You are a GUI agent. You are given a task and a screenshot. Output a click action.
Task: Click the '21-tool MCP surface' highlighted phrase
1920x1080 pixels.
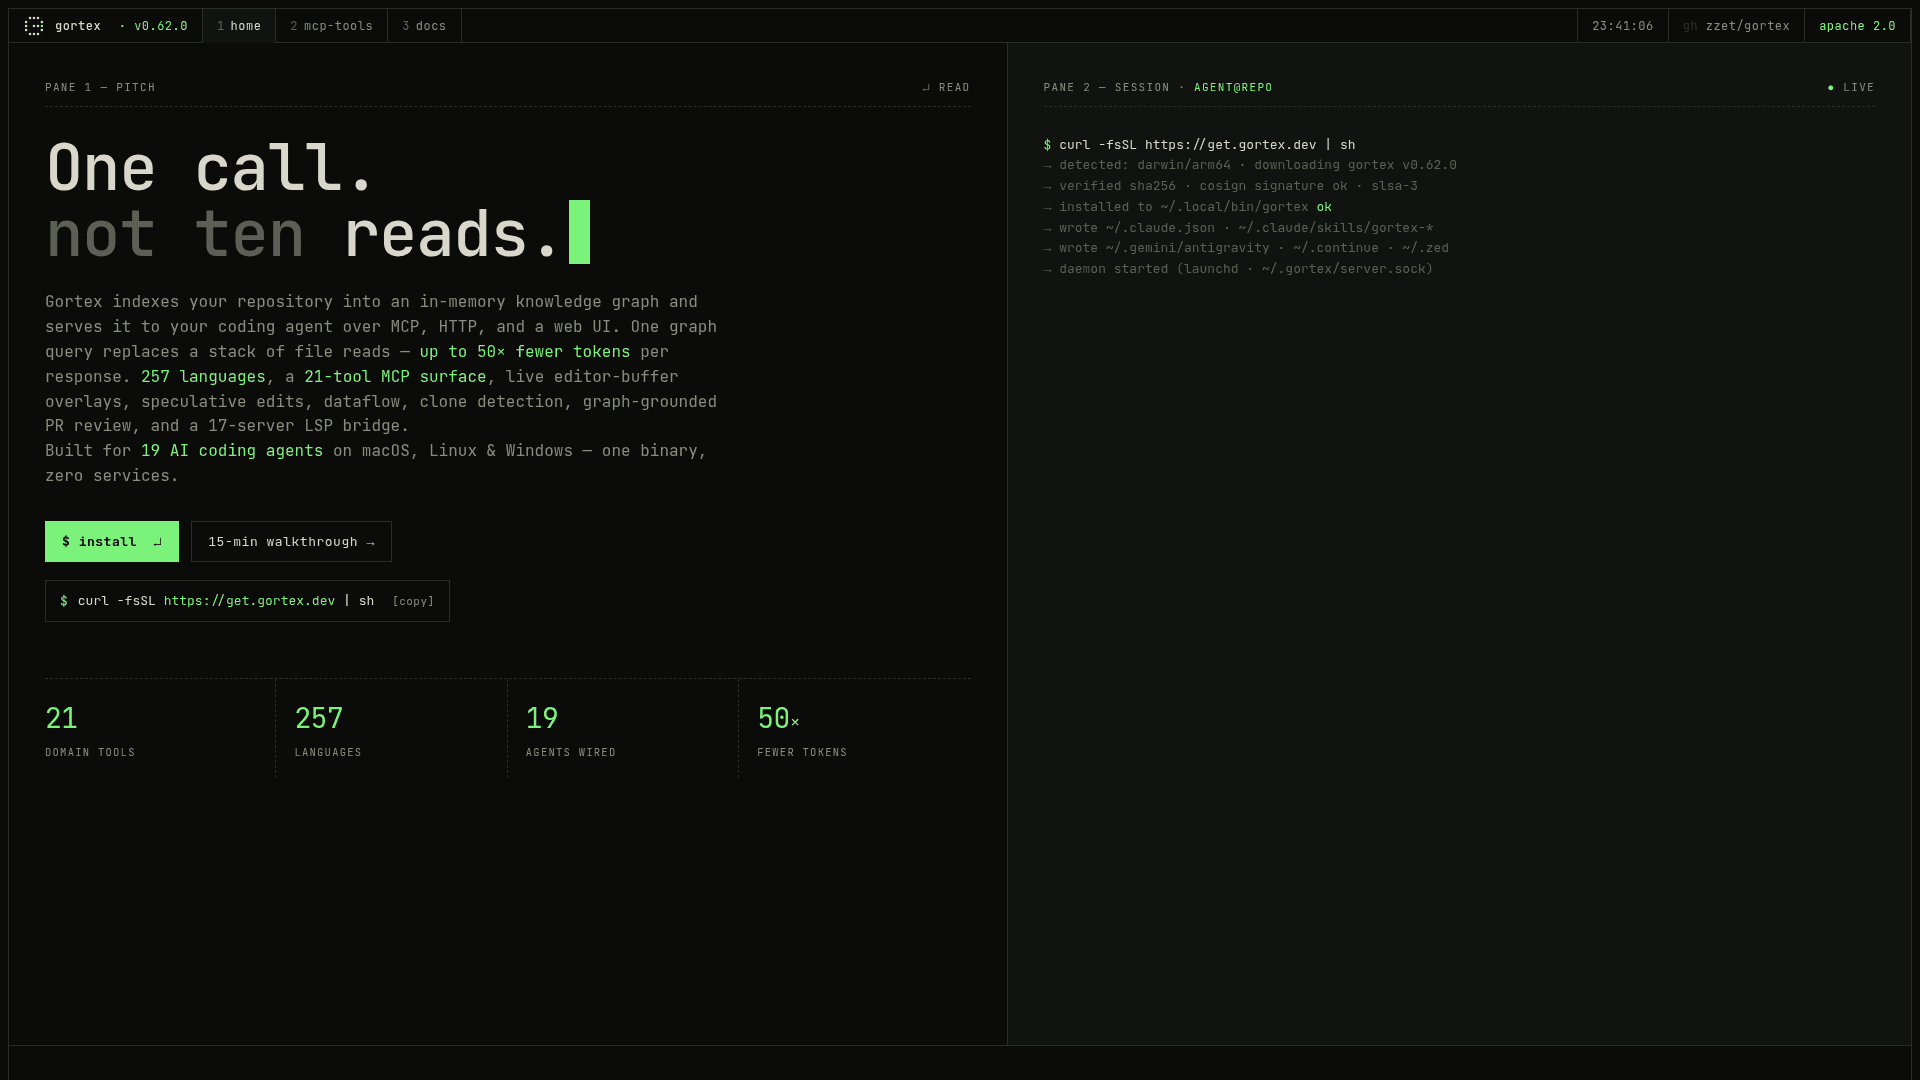[x=395, y=377]
